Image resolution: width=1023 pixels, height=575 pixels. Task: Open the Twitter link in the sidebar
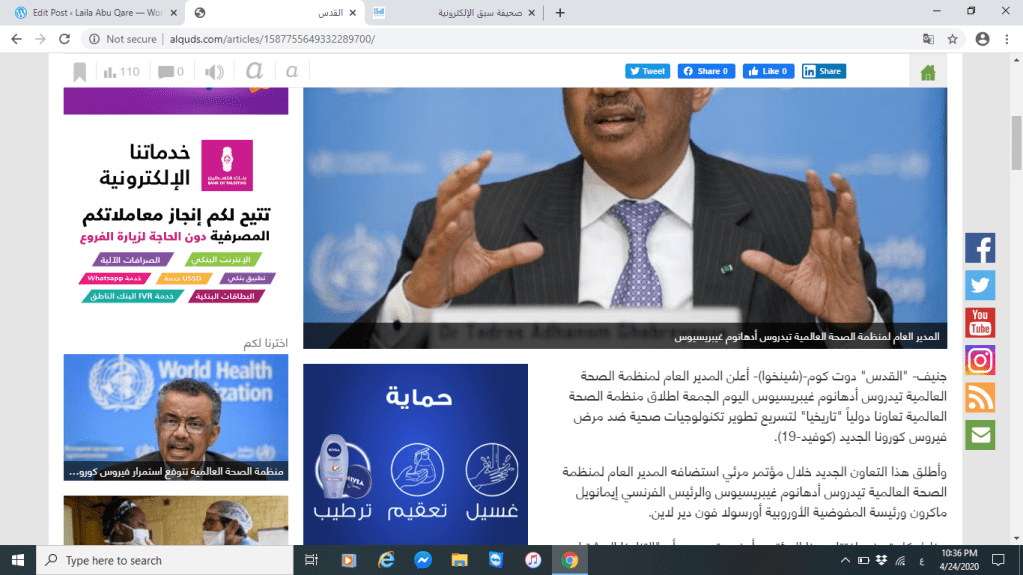[x=980, y=285]
